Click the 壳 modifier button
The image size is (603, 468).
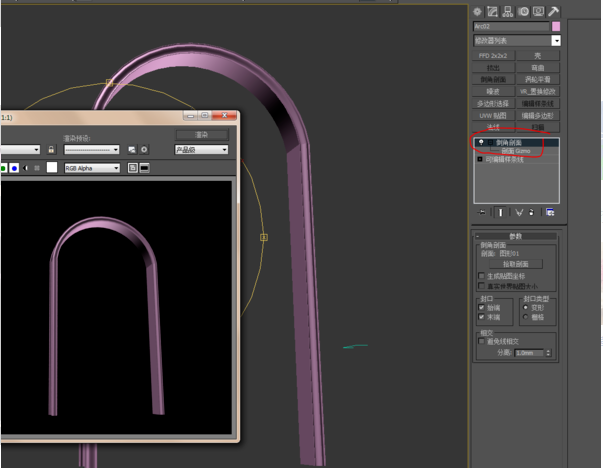[538, 56]
